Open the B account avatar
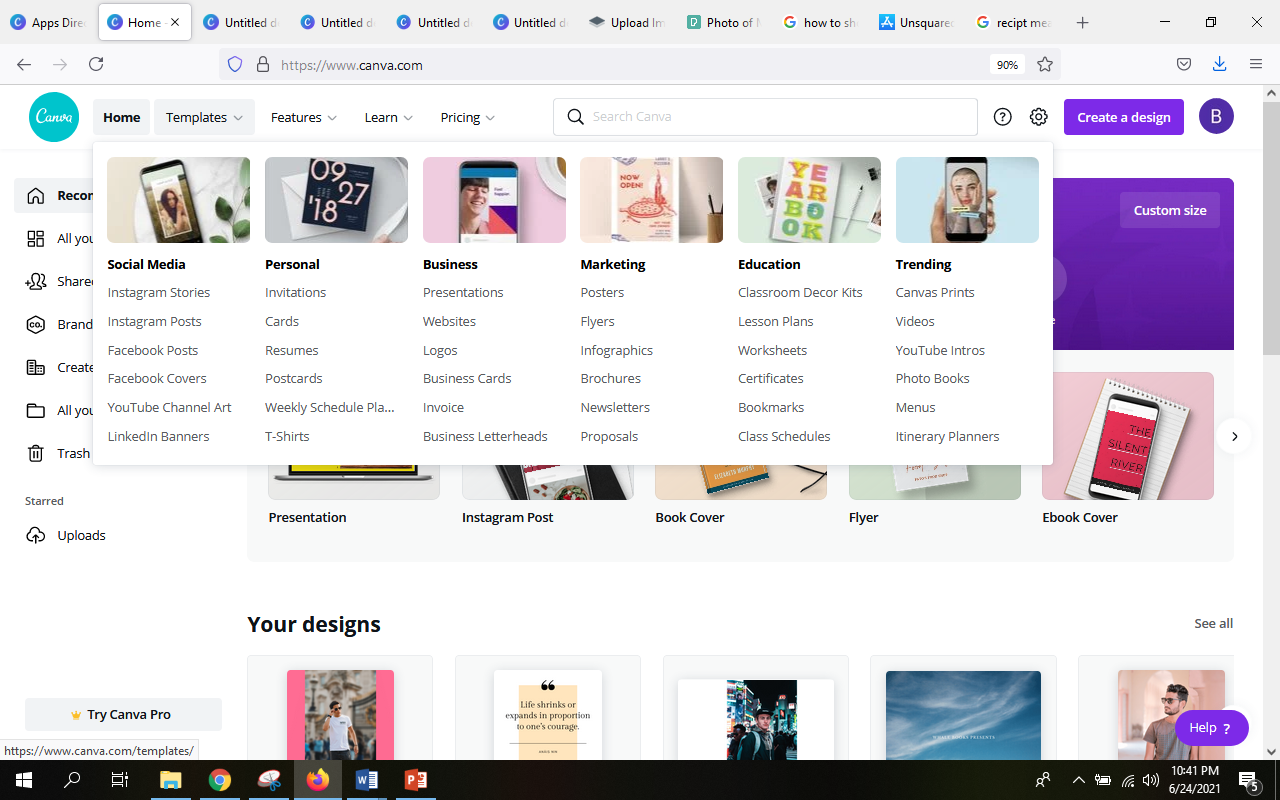This screenshot has width=1280, height=800. (1216, 117)
